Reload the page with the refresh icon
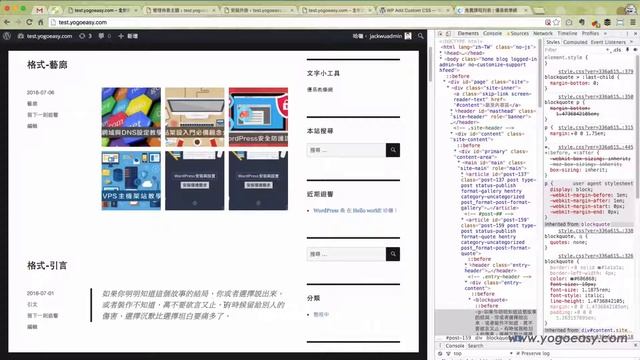The image size is (640, 360). tap(29, 22)
